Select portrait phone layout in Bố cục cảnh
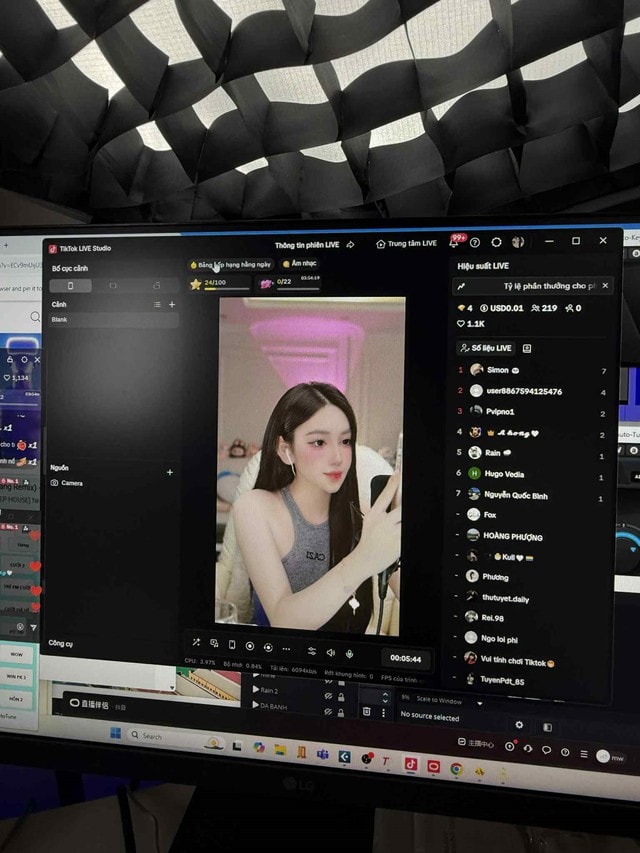 coord(70,286)
